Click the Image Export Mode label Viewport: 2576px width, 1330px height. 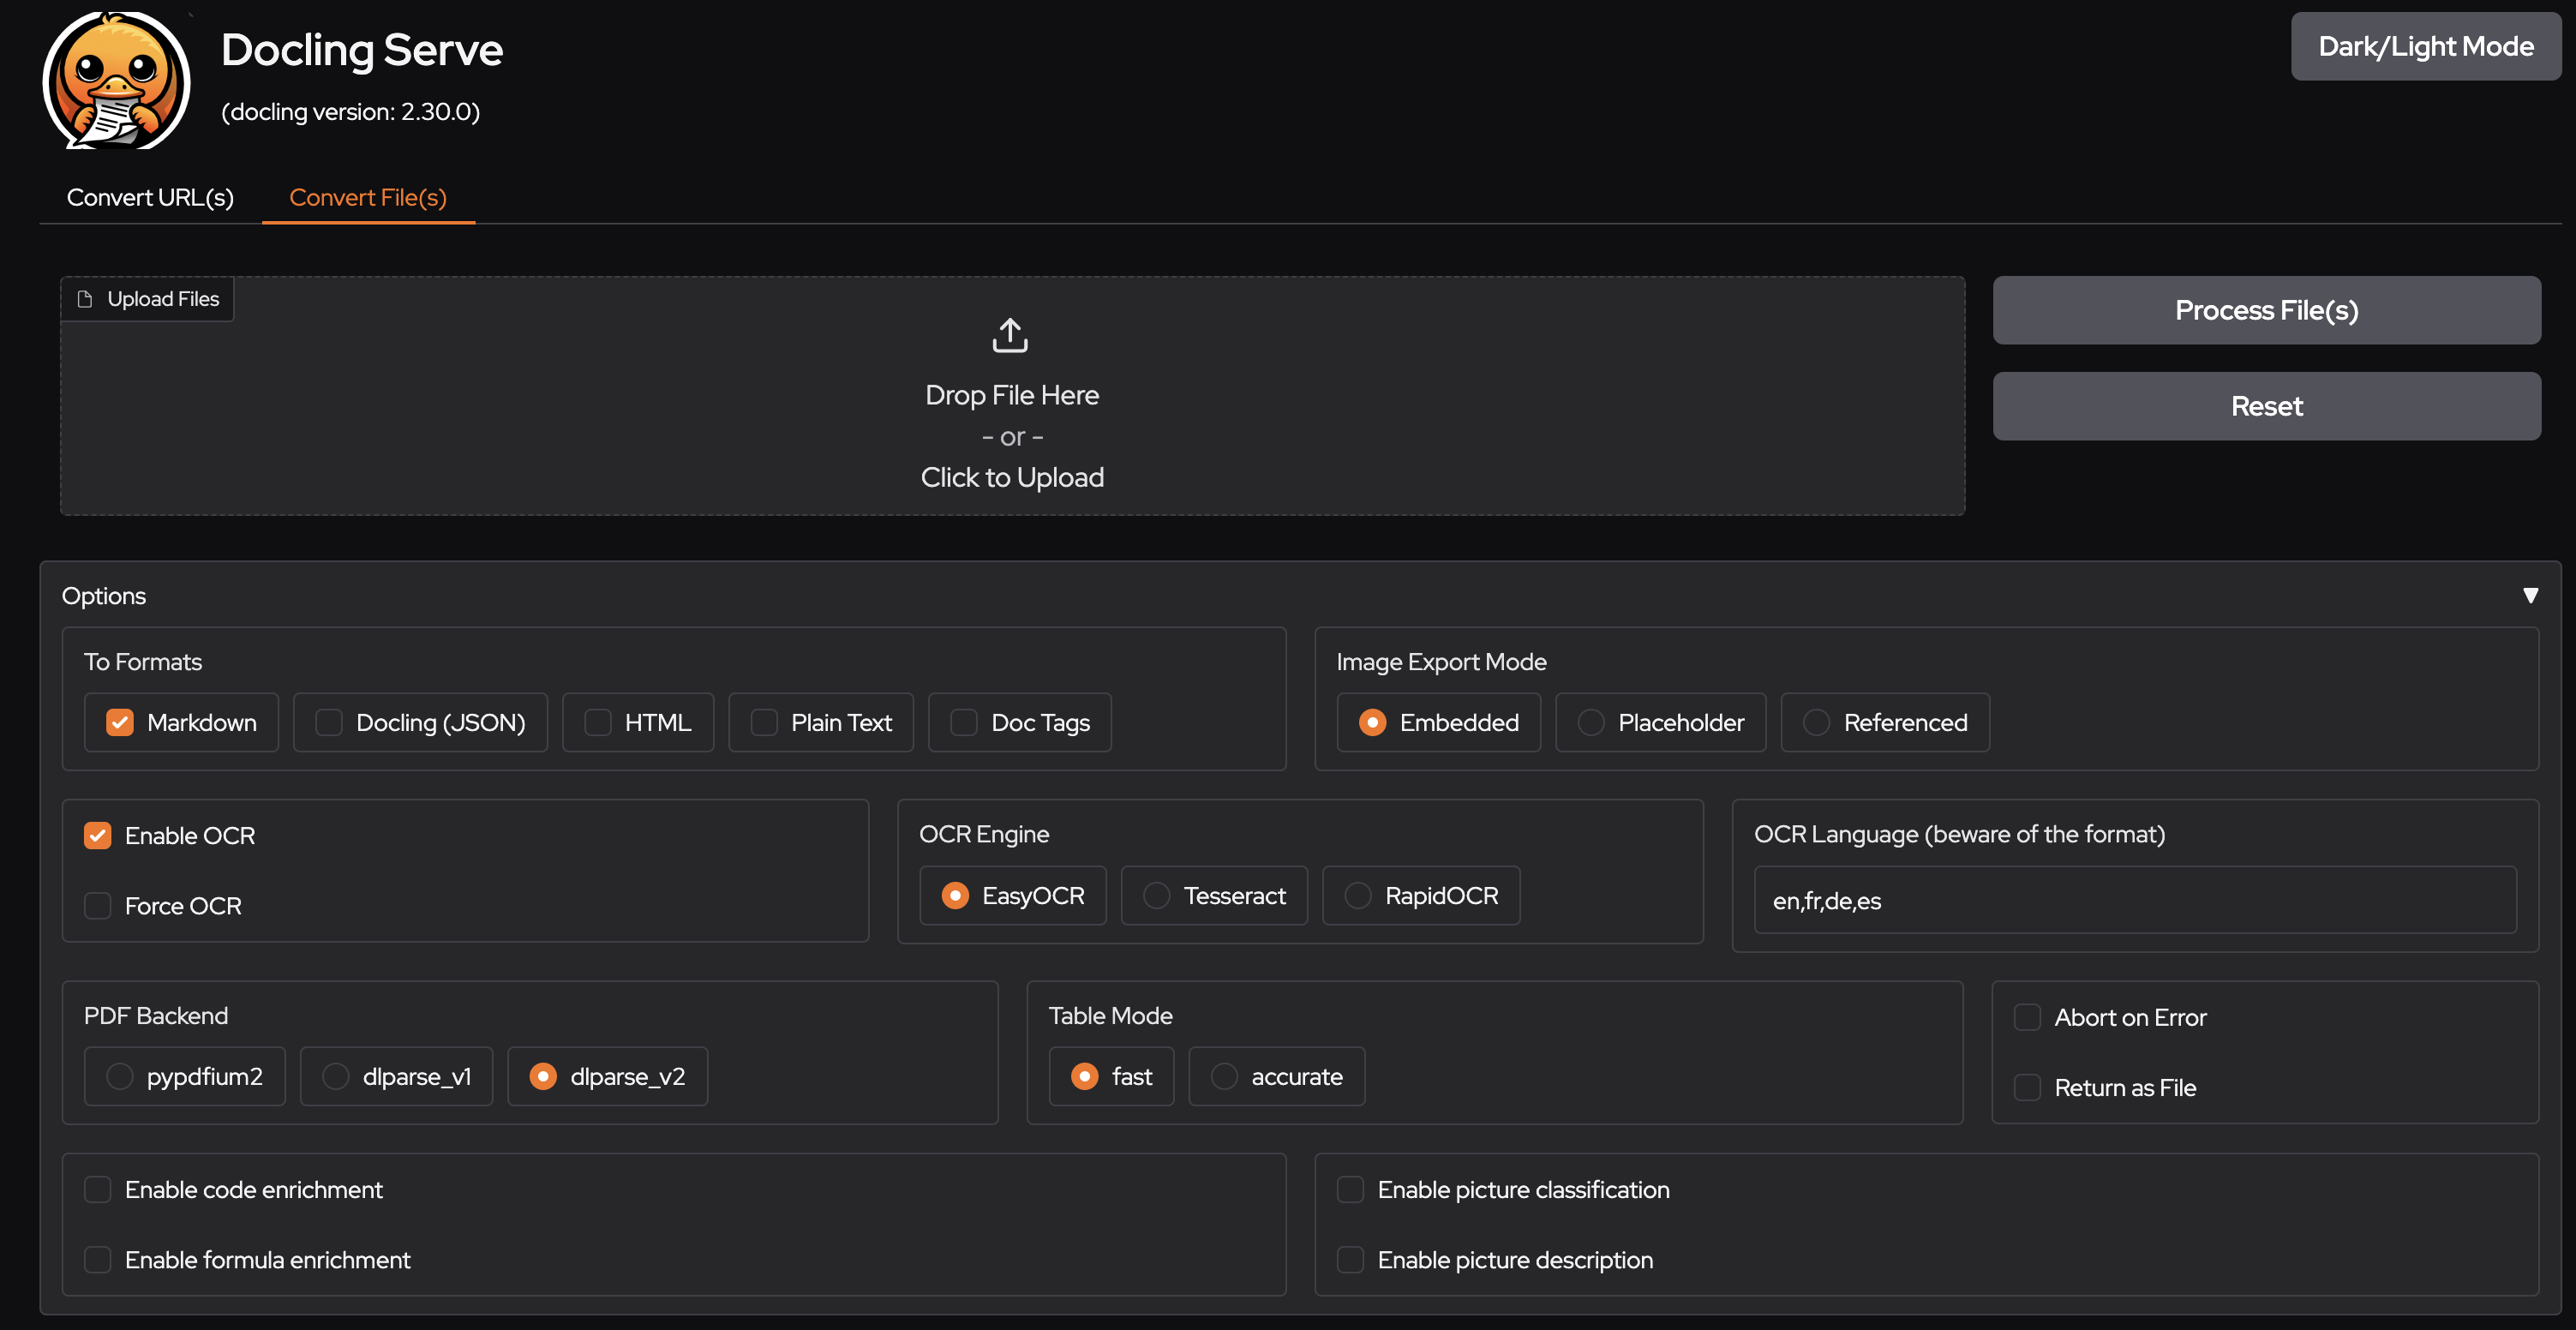[1441, 662]
